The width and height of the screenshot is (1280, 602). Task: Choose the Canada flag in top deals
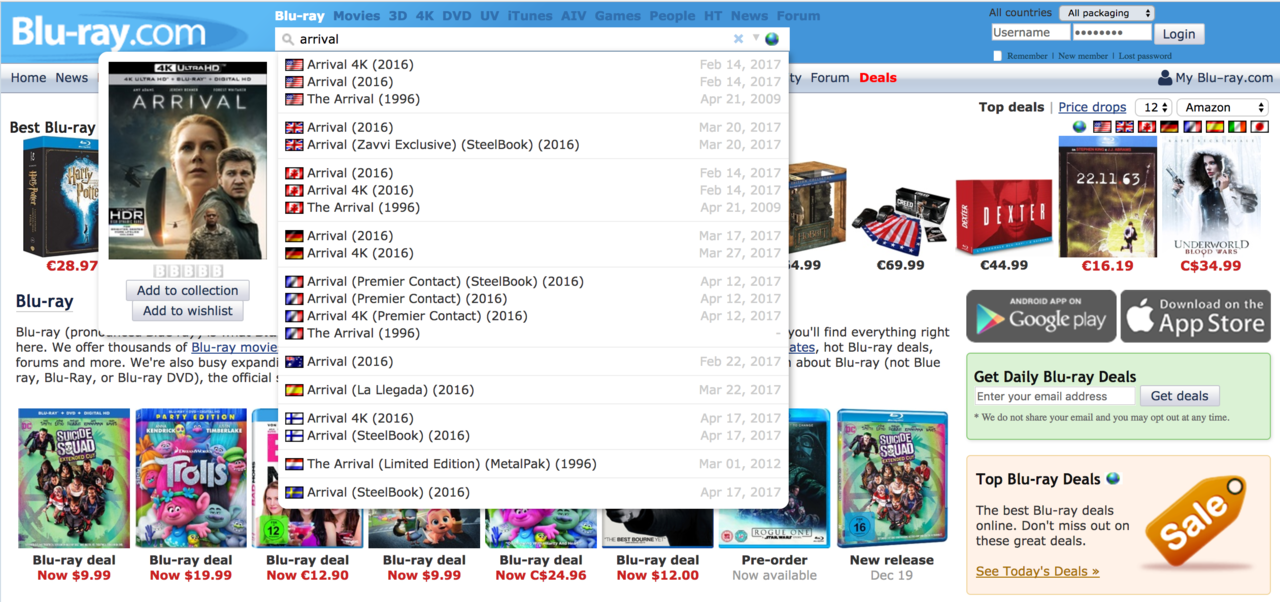point(1147,127)
